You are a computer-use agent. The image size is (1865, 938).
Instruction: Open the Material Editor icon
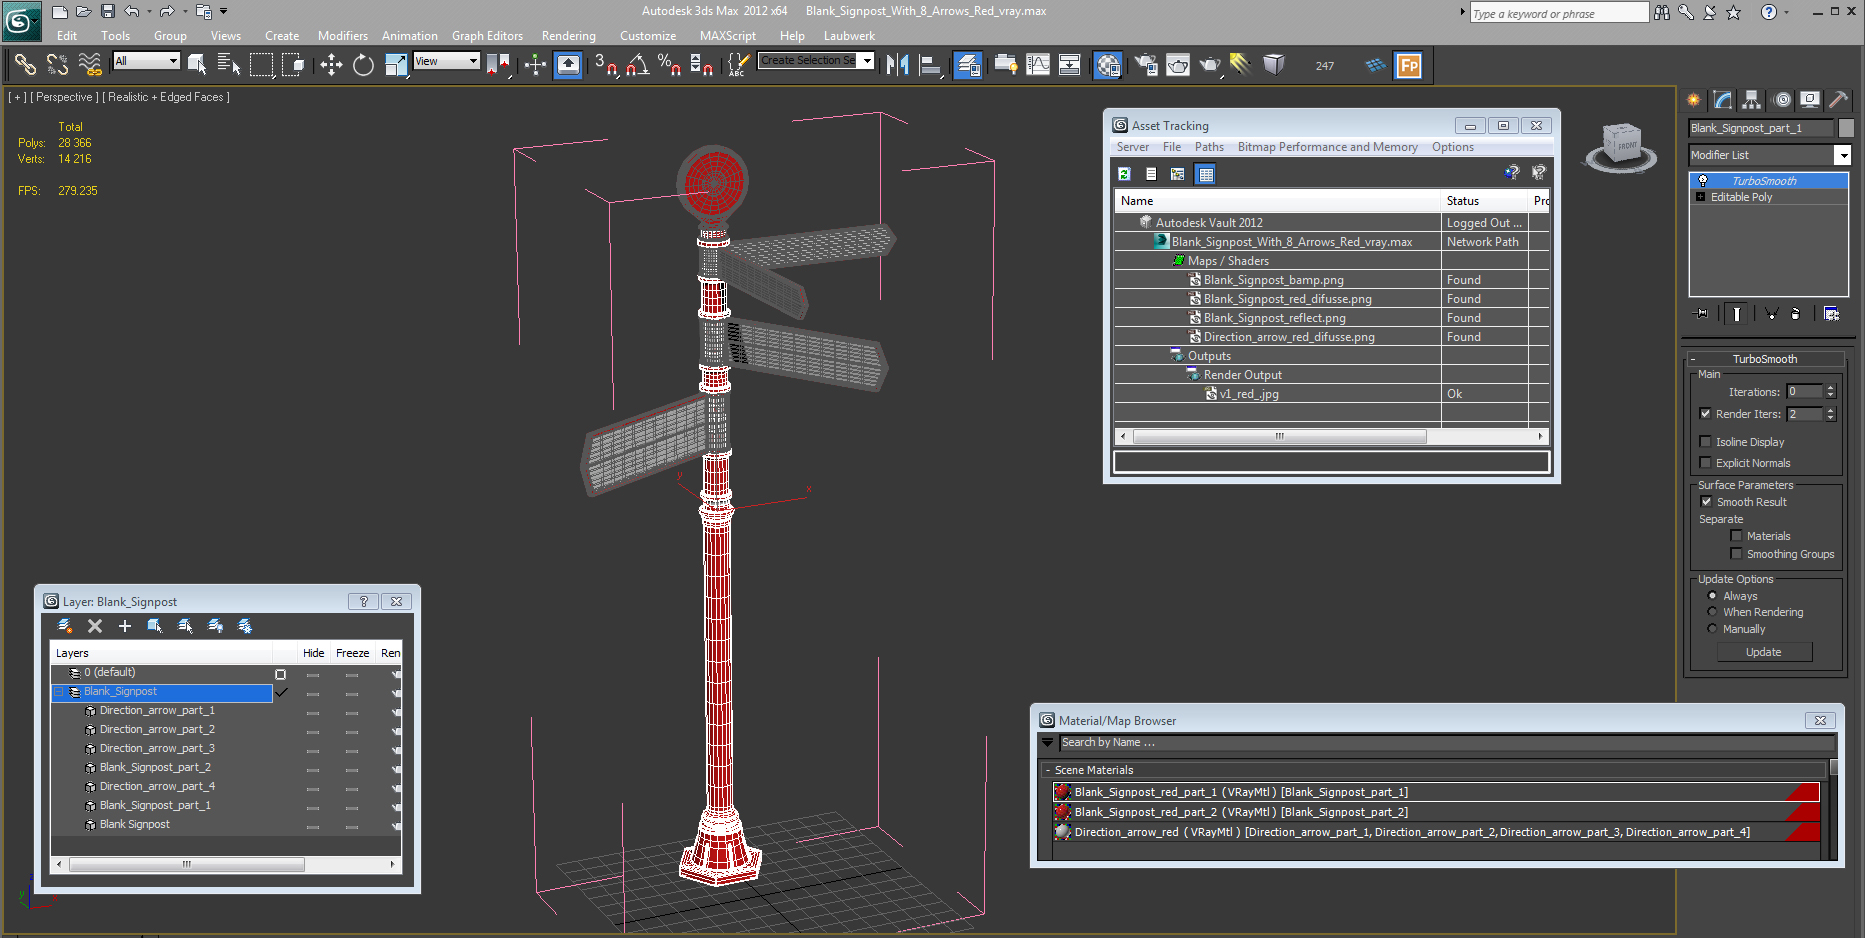[x=1108, y=65]
